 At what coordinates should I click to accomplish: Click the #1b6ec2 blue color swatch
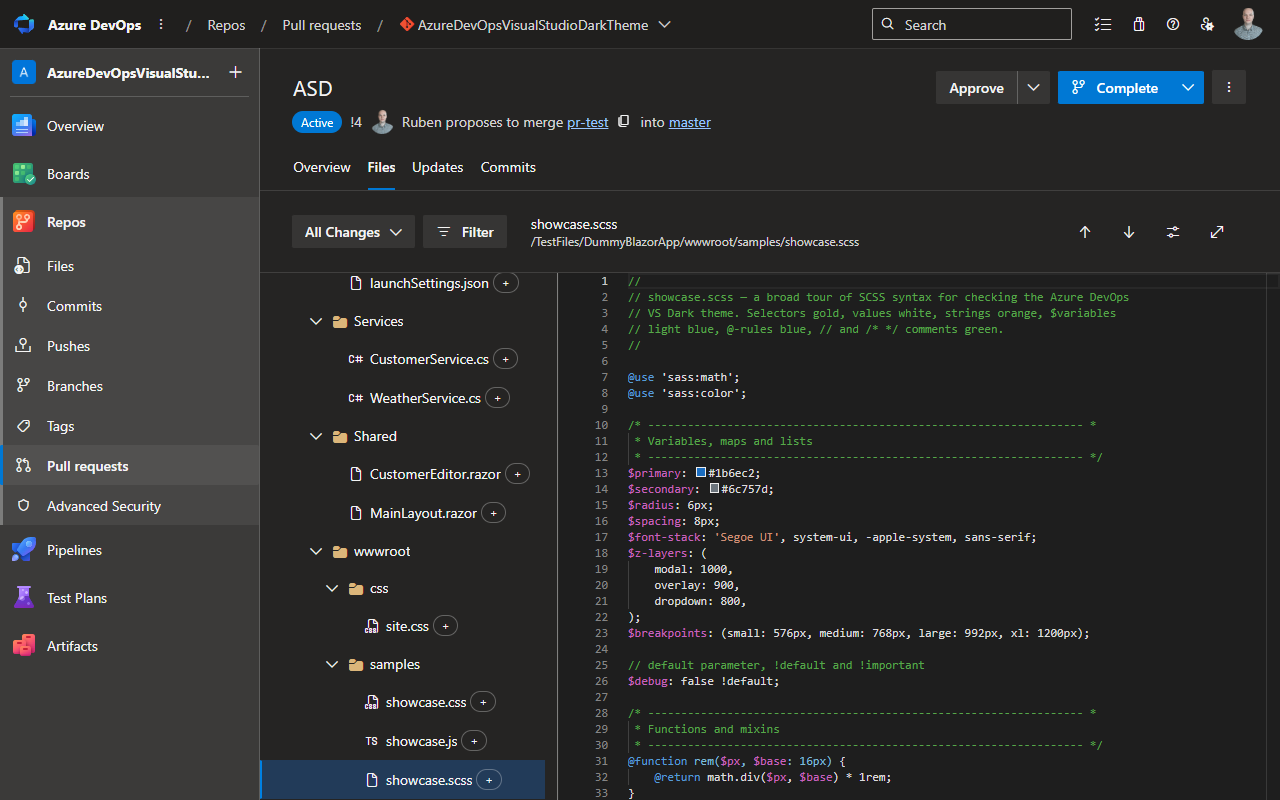(701, 472)
